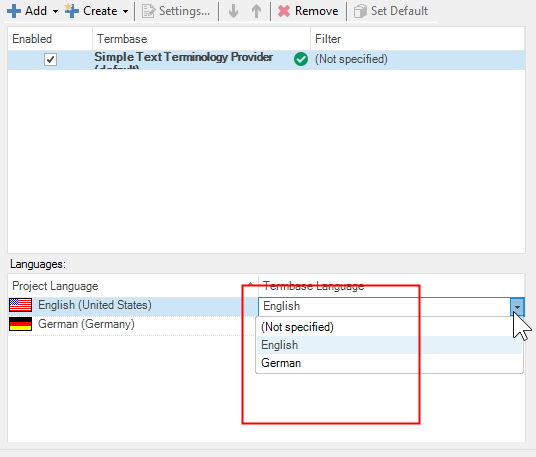Move termbase down with arrow icon
This screenshot has height=457, width=536.
[x=233, y=11]
